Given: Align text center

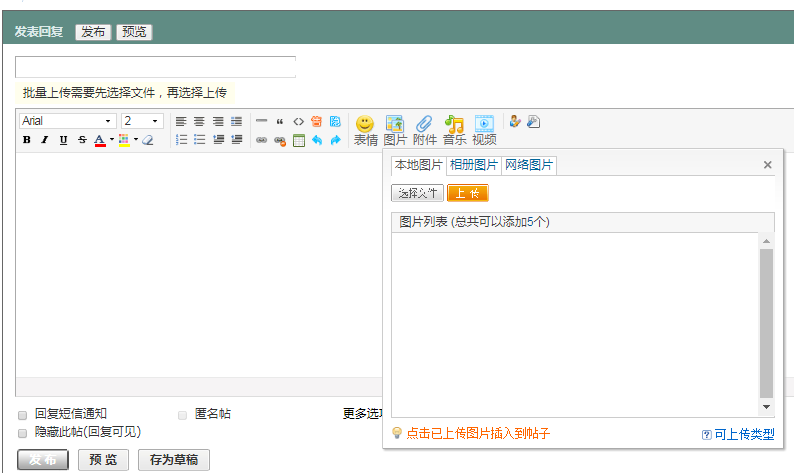Looking at the screenshot, I should pyautogui.click(x=200, y=122).
